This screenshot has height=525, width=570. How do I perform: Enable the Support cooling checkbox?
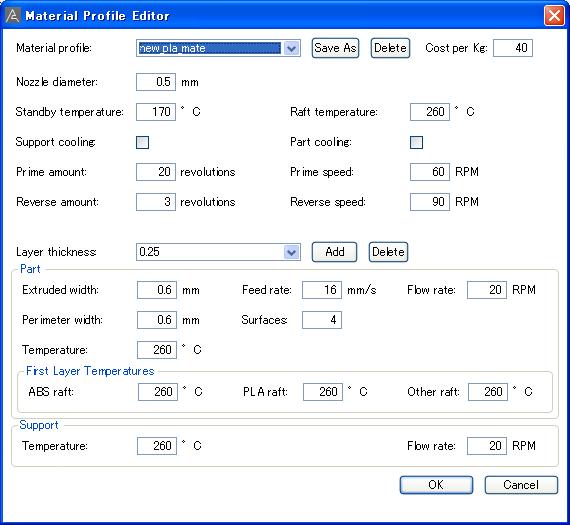tap(142, 142)
